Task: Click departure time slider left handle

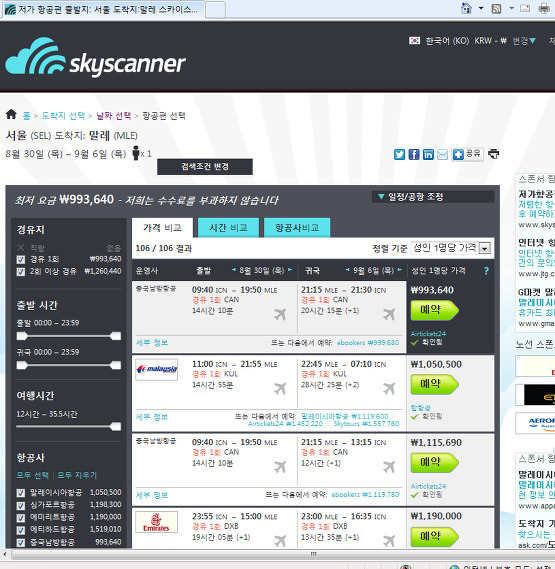Action: [22, 336]
